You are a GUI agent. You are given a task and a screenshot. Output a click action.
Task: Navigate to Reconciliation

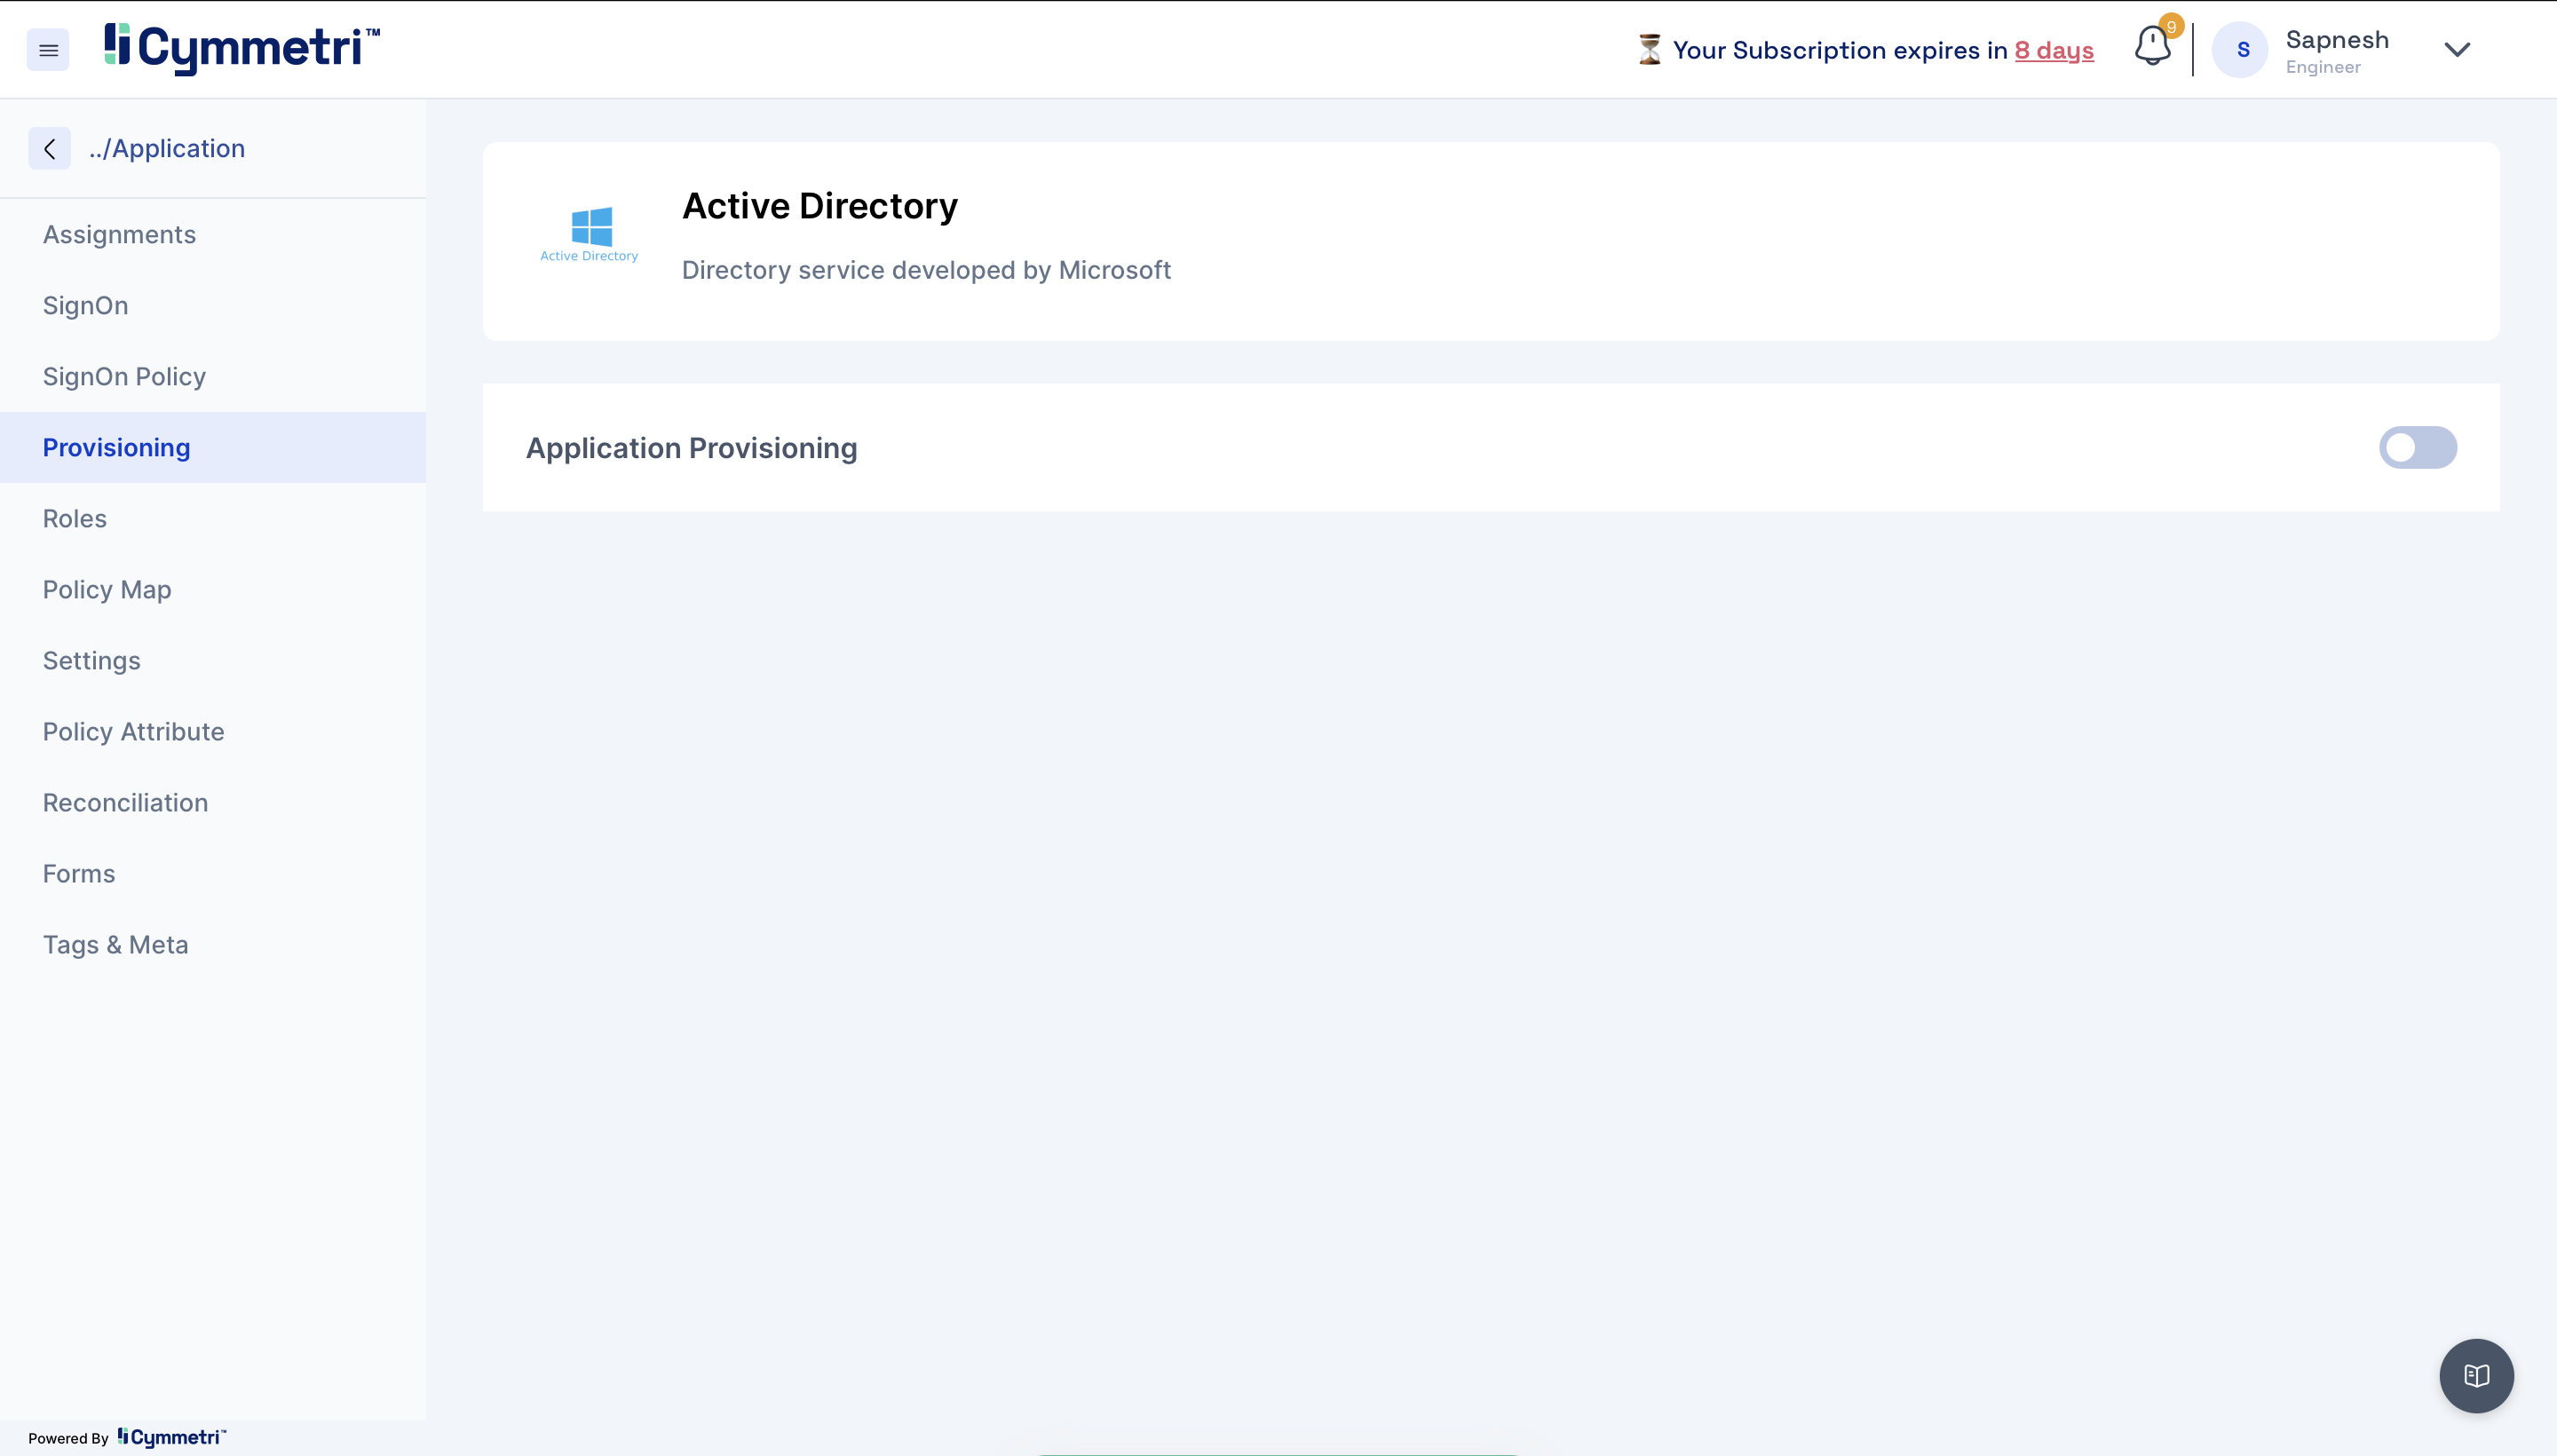[125, 802]
